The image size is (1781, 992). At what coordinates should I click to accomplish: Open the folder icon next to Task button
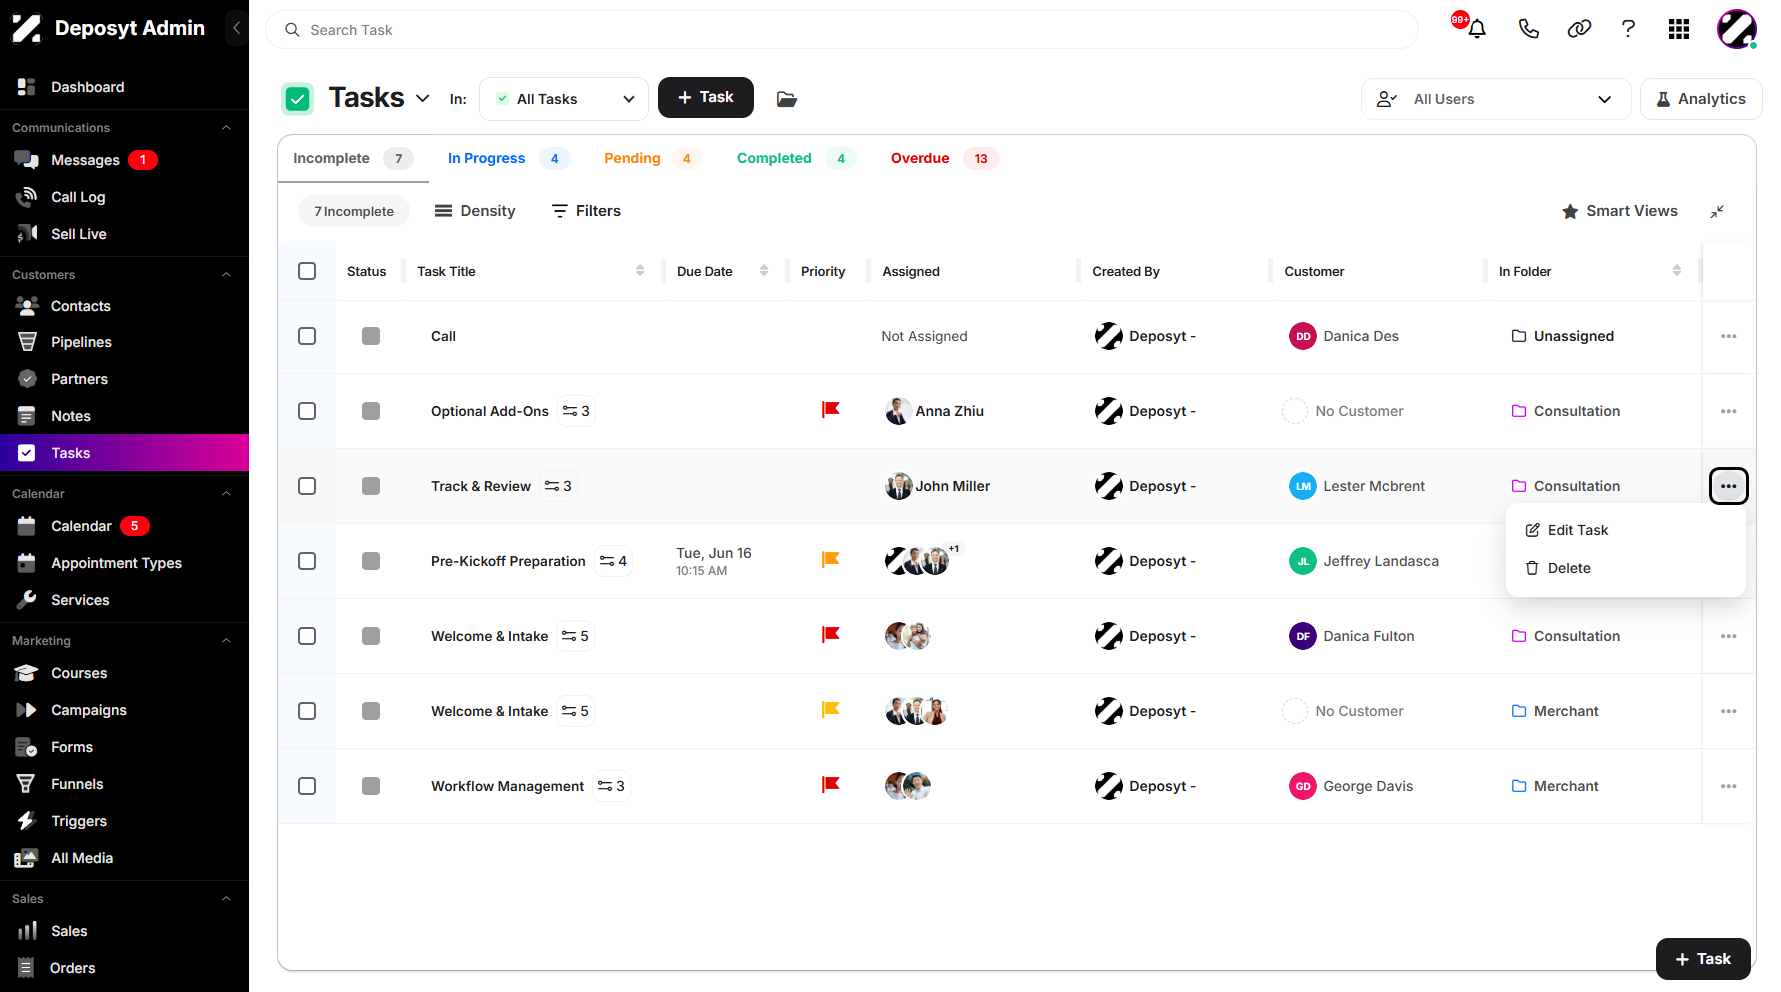[787, 99]
